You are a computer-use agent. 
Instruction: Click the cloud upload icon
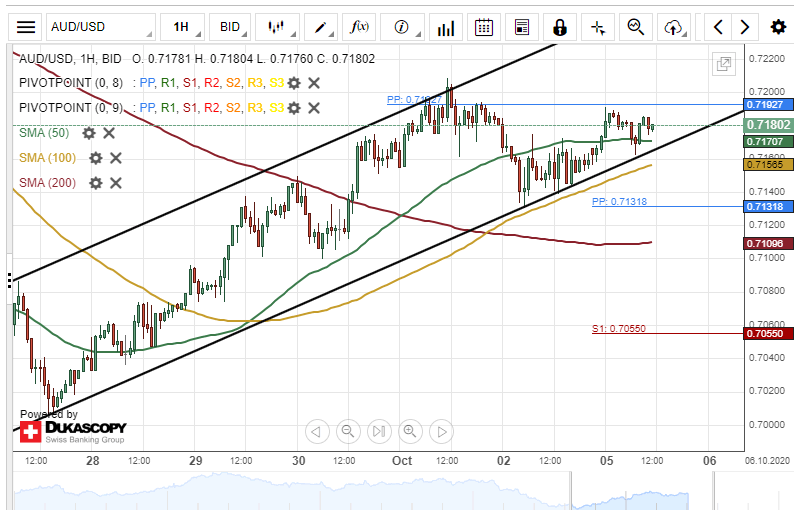[674, 27]
